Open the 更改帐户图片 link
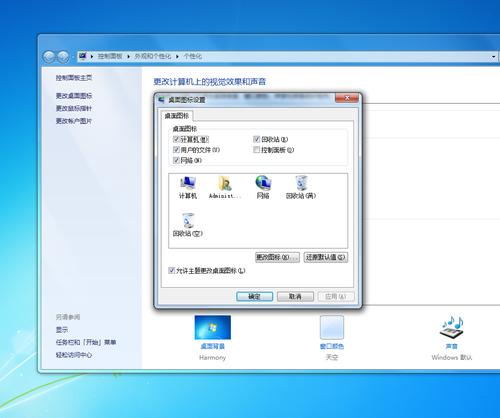 (x=74, y=121)
